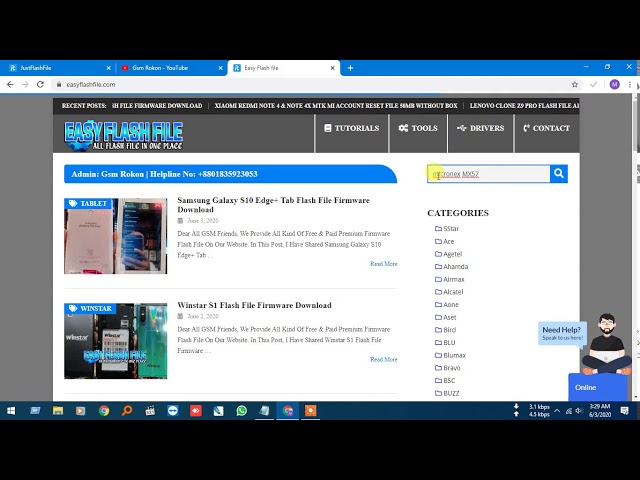
Task: Close the JustFlashFile tab
Action: pyautogui.click(x=109, y=68)
